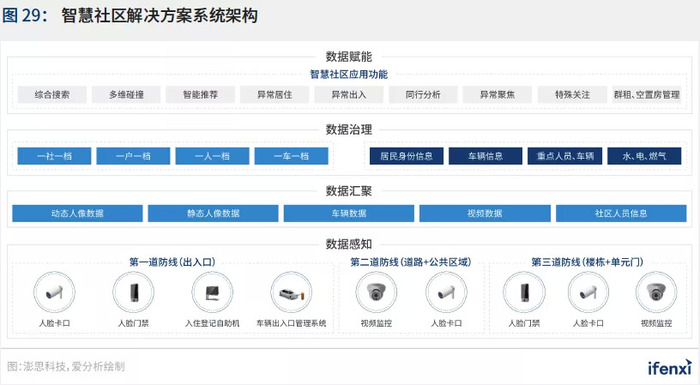Click the 社区人员信息 bar
Viewport: 700px width, 385px height.
pyautogui.click(x=621, y=213)
